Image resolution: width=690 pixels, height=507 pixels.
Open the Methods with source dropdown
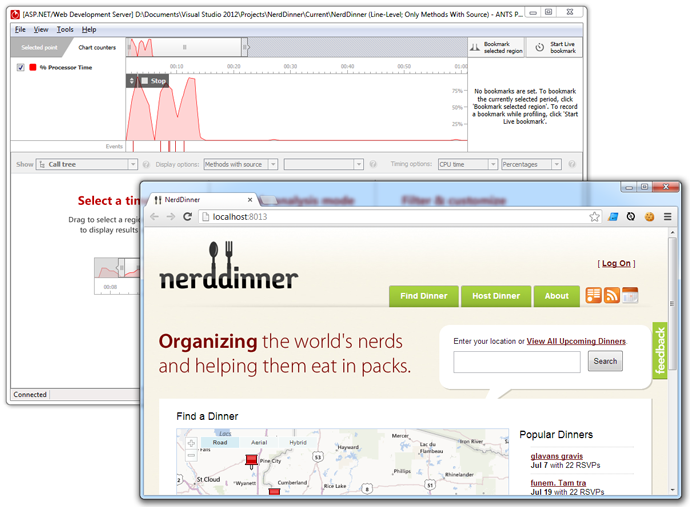pyautogui.click(x=240, y=164)
